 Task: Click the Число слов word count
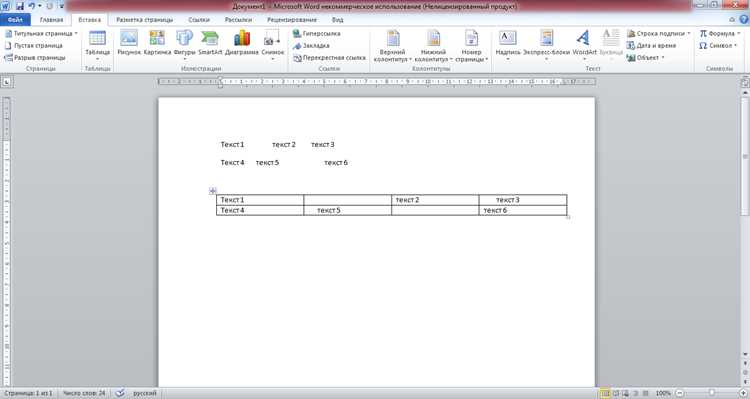pyautogui.click(x=84, y=393)
